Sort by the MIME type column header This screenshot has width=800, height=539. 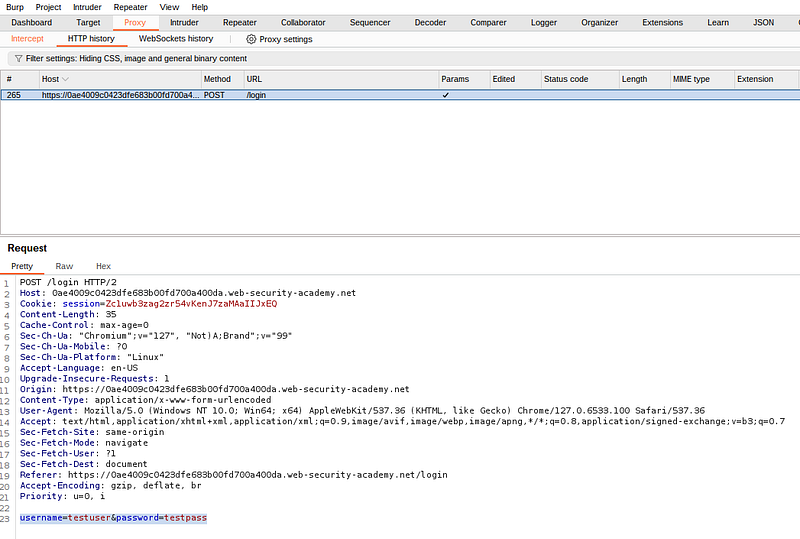[702, 79]
